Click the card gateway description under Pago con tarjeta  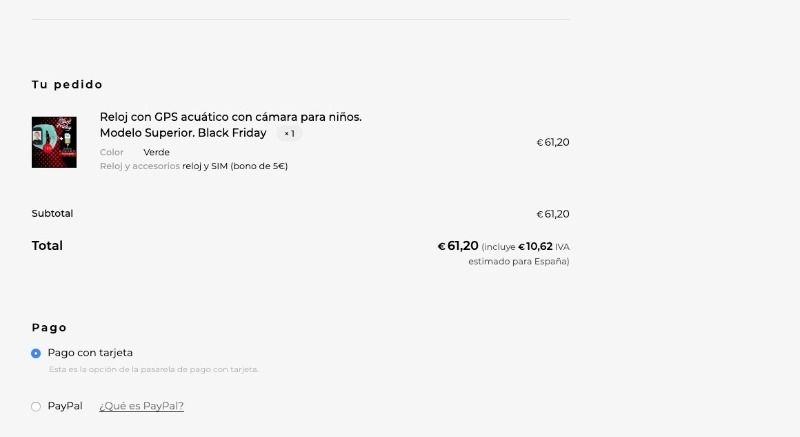[154, 369]
